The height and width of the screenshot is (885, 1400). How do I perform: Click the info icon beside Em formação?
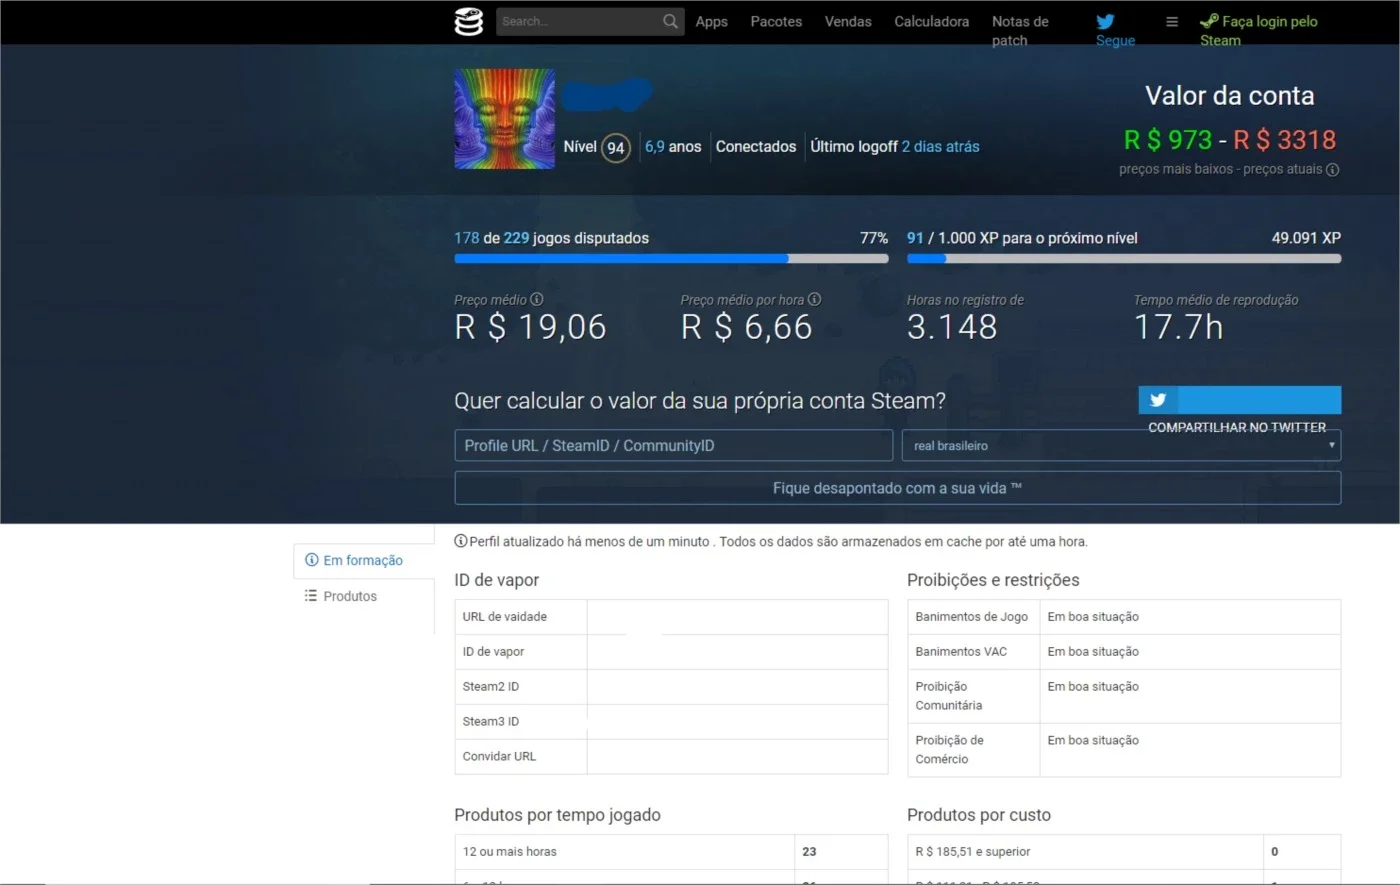[x=311, y=560]
